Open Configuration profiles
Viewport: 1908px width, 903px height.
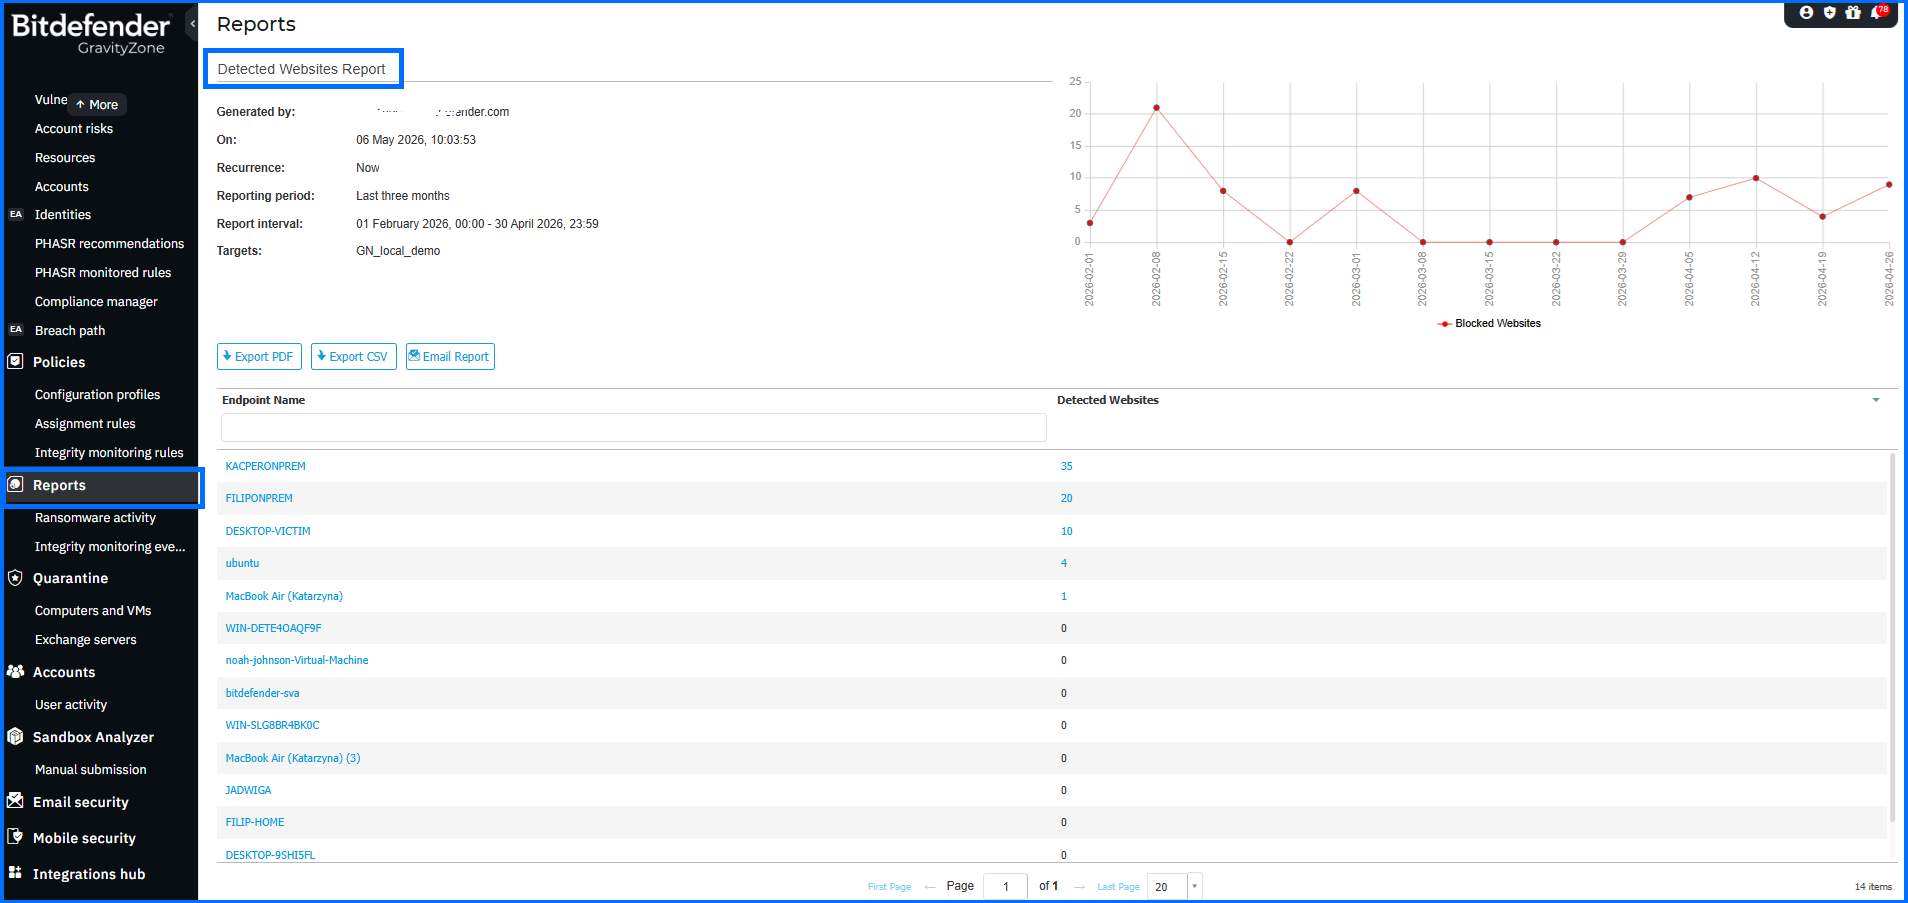tap(97, 395)
